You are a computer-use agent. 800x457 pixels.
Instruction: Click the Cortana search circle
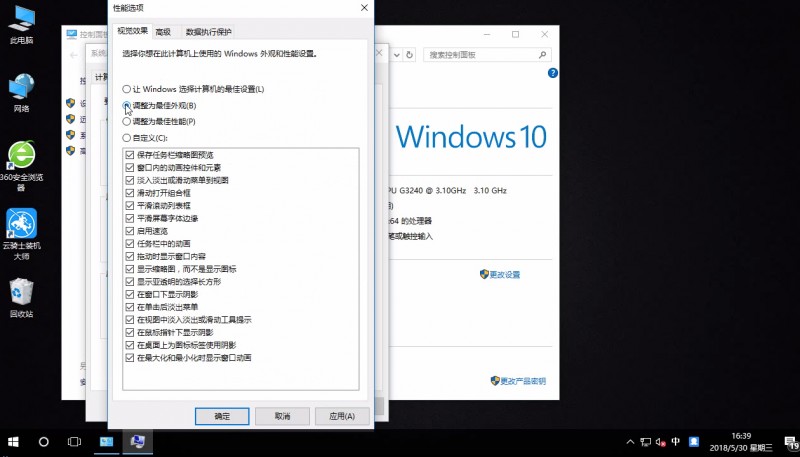tap(44, 442)
